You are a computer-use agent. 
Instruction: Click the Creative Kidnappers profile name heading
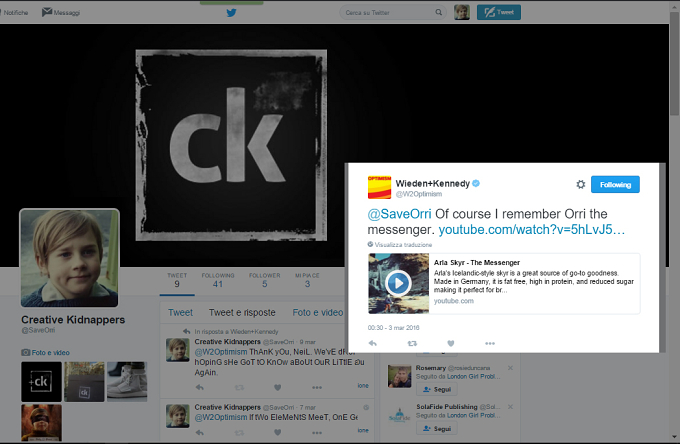pyautogui.click(x=73, y=320)
